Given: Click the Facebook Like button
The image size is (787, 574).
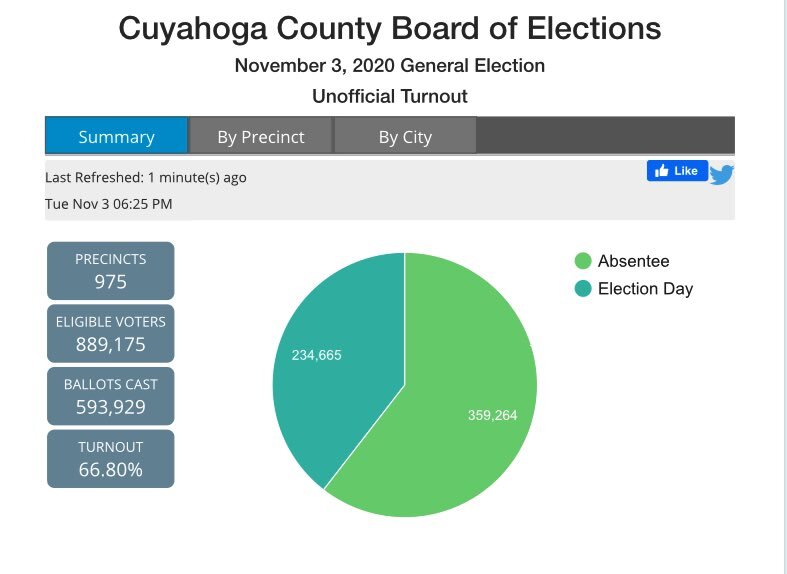Looking at the screenshot, I should coord(677,171).
